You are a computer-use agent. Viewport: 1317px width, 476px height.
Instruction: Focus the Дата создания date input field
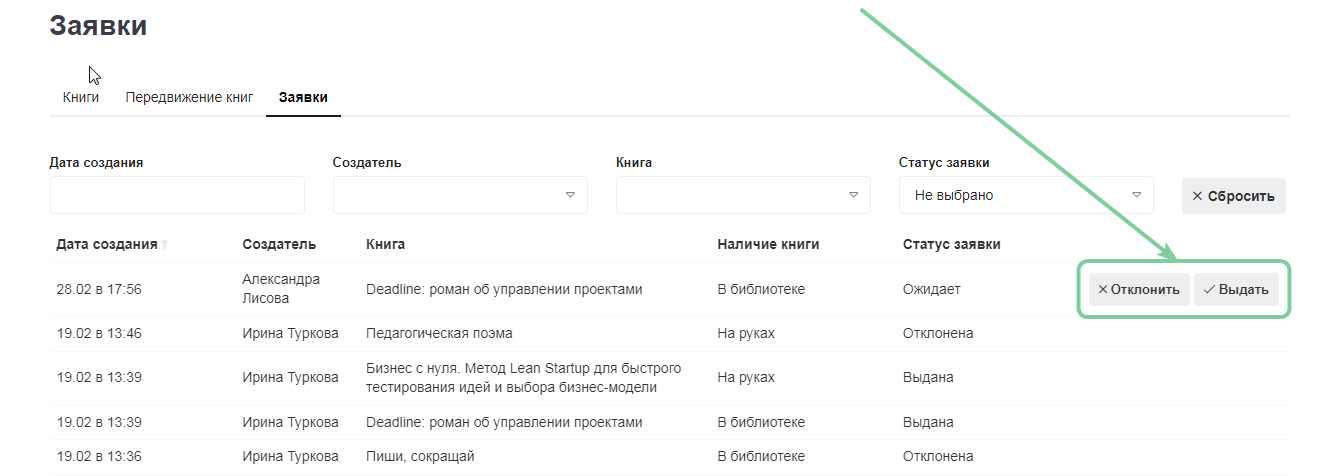point(177,195)
